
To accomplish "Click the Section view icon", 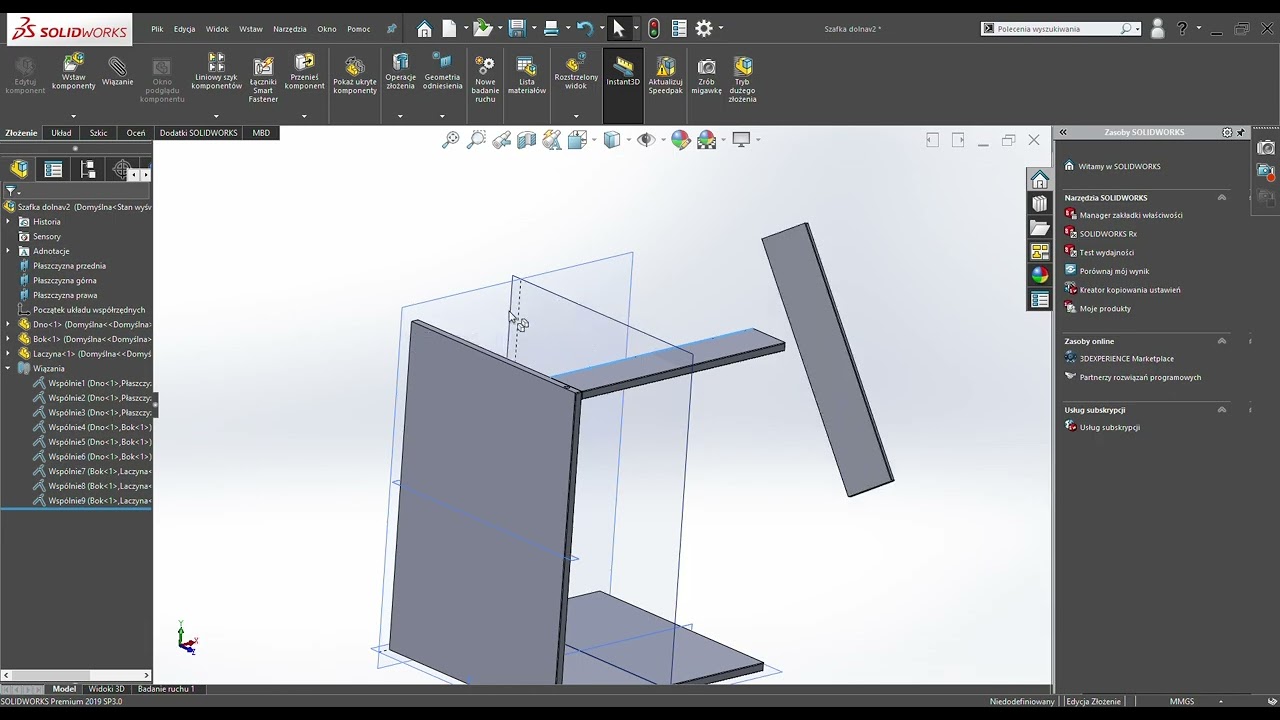I will pos(526,140).
